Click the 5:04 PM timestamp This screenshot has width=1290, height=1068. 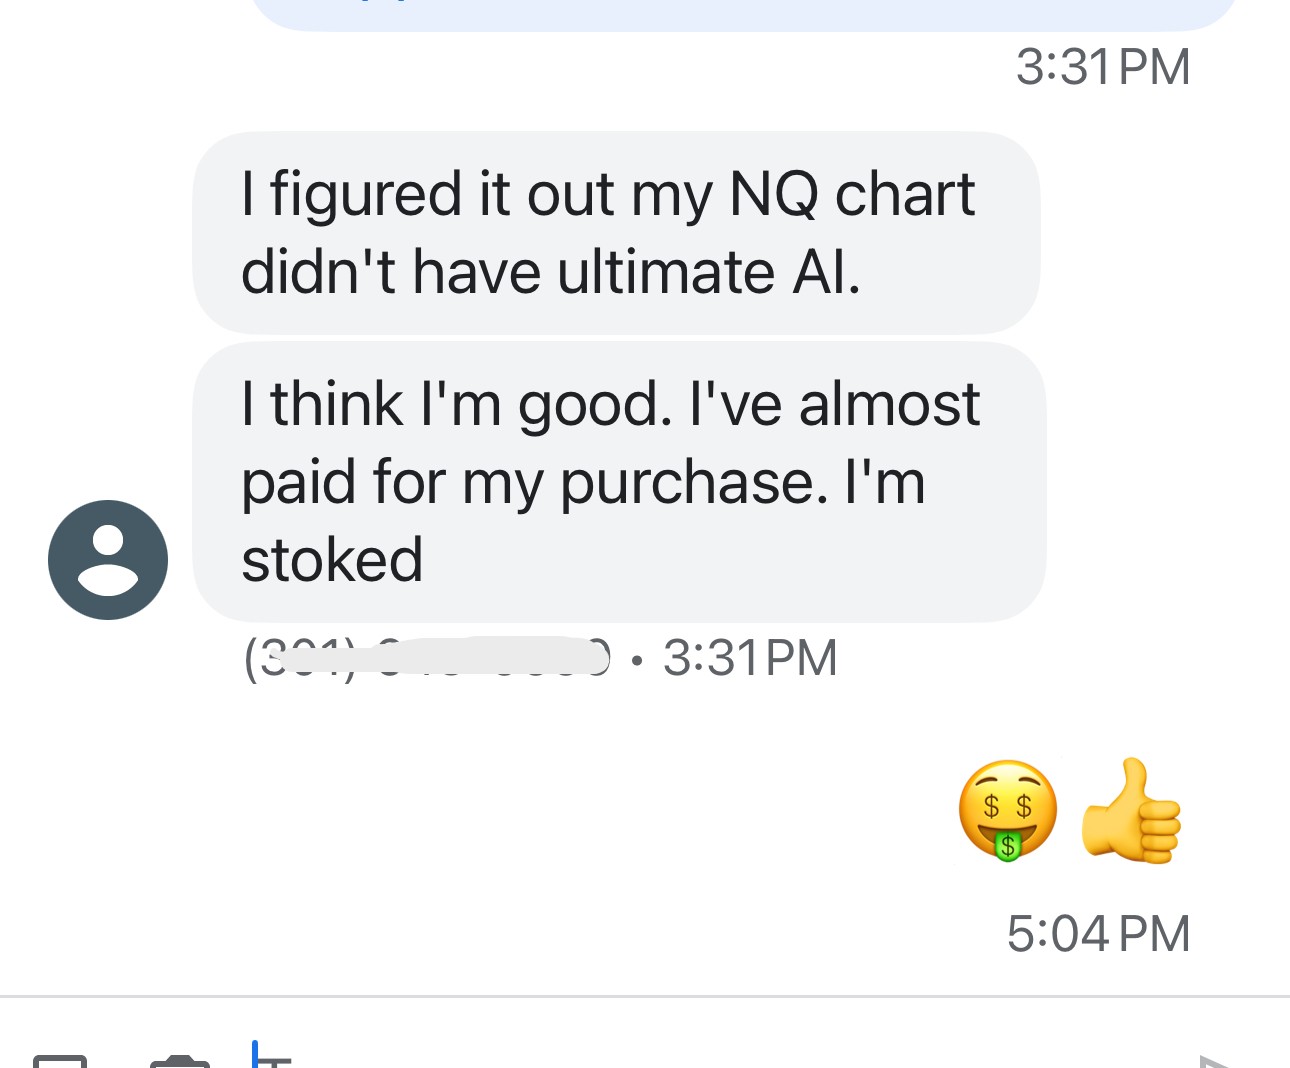point(1098,934)
